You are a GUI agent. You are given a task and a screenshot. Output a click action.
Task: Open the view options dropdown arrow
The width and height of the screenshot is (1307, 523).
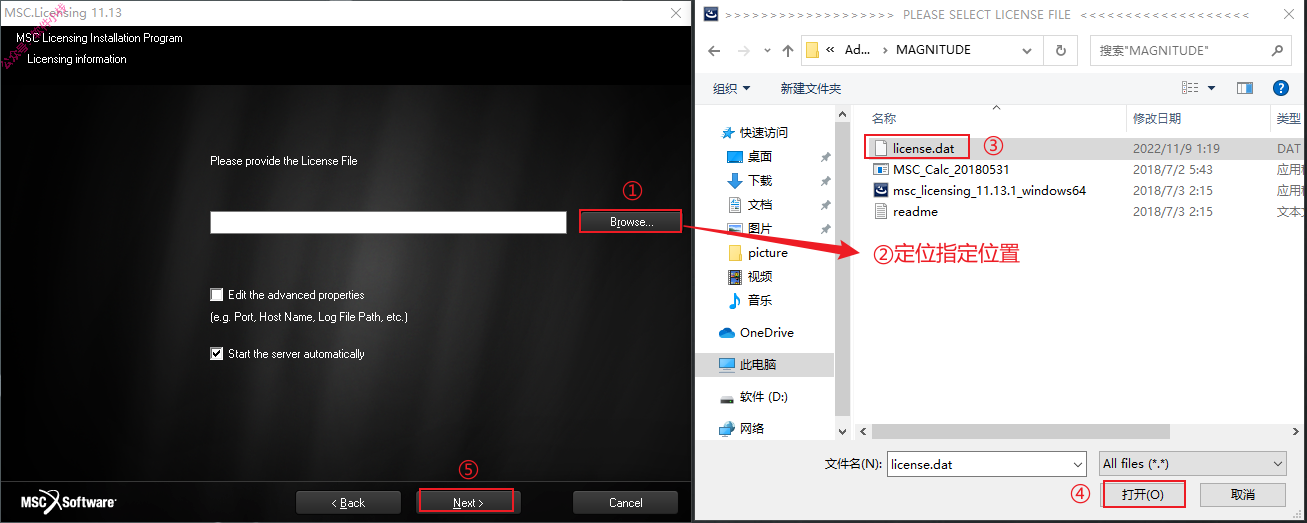point(1213,89)
